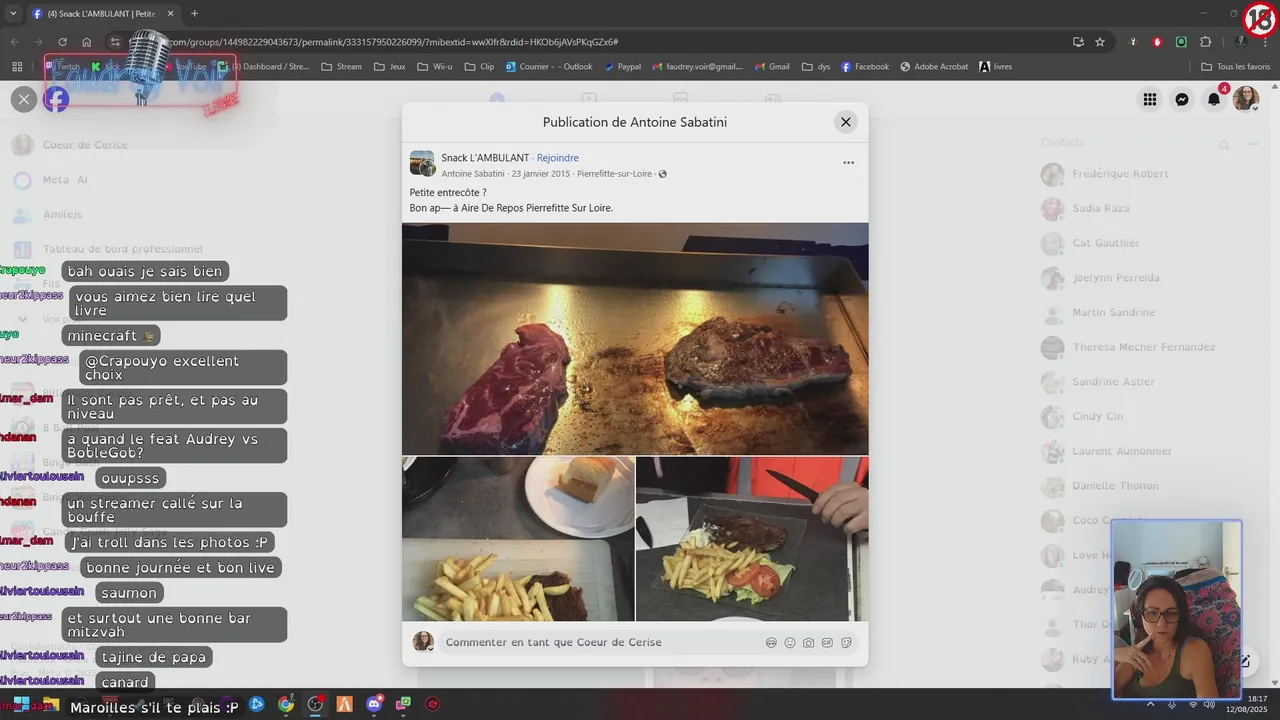1280x720 pixels.
Task: Close the Snack L'AMBULANT browser tab
Action: 170,14
